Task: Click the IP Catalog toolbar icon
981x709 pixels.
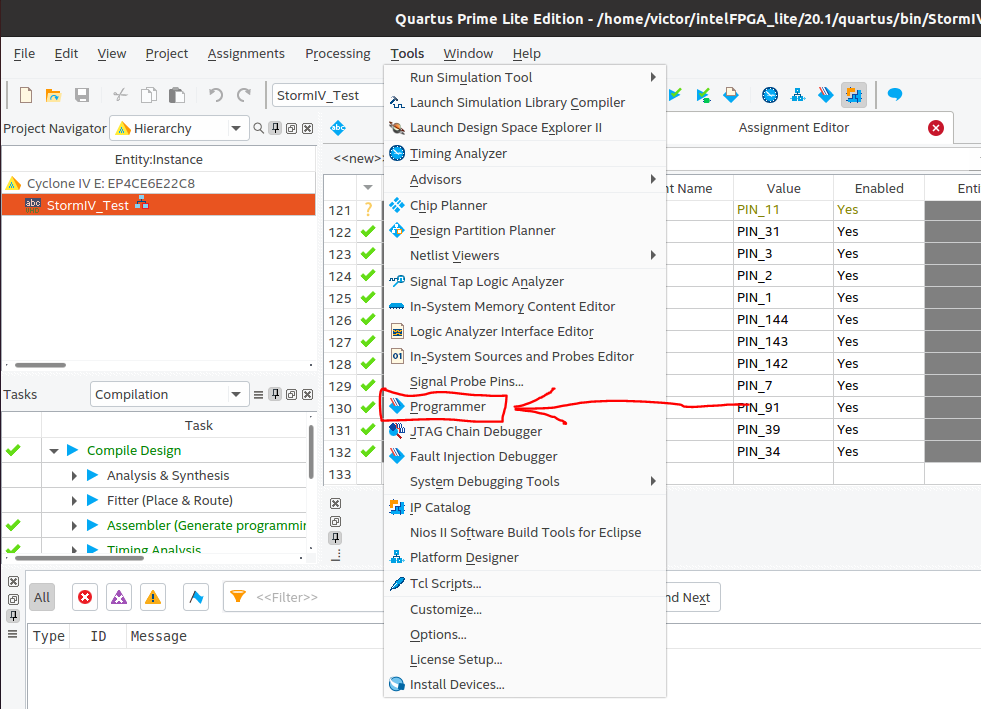Action: 854,95
